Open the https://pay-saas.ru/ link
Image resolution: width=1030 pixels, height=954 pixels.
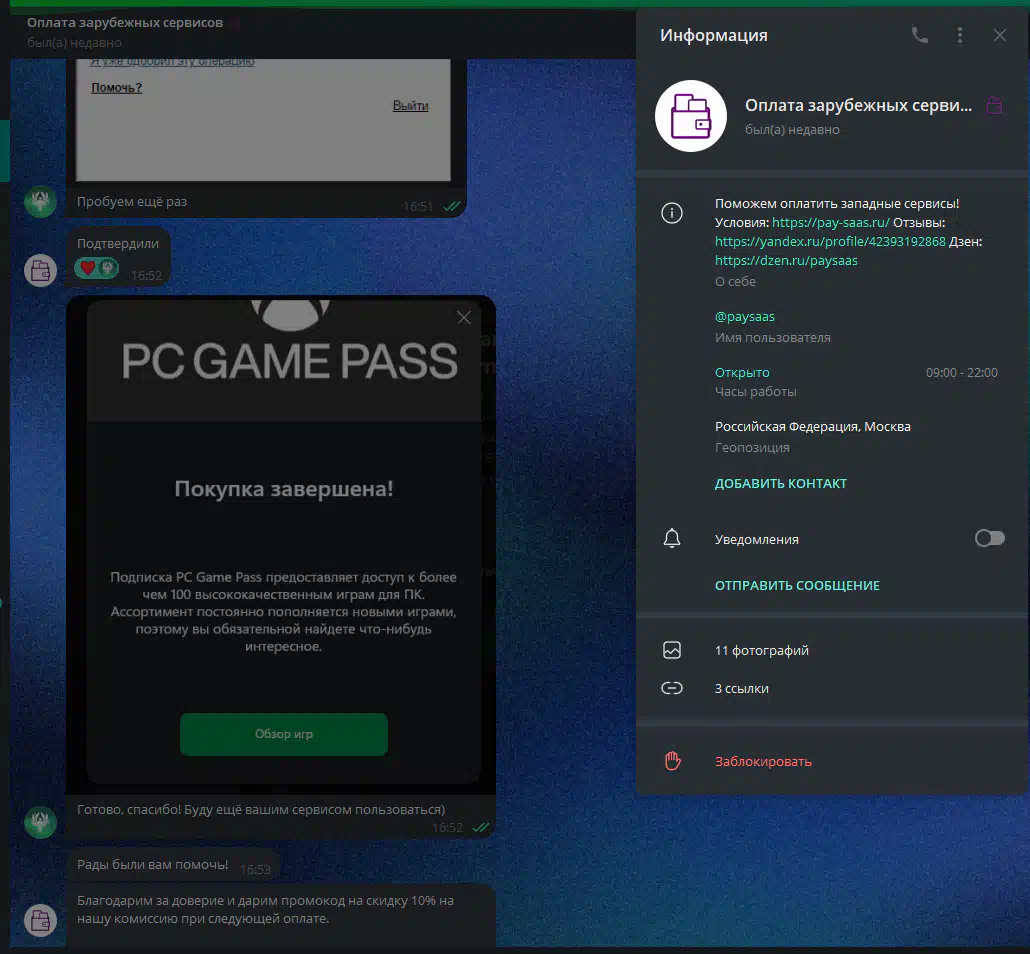830,223
